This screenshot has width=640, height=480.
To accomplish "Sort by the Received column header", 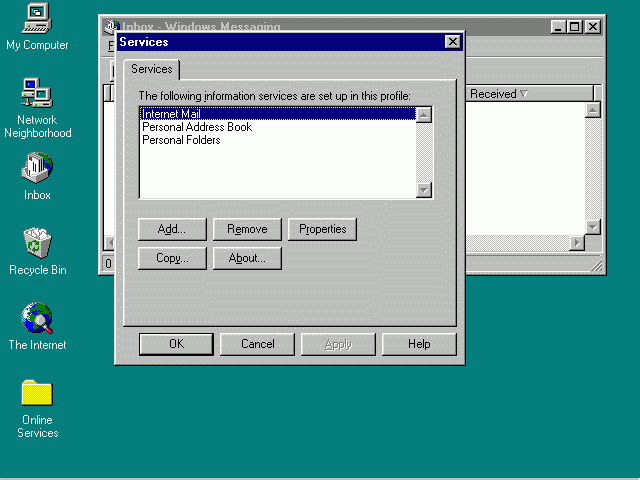I will pyautogui.click(x=530, y=93).
